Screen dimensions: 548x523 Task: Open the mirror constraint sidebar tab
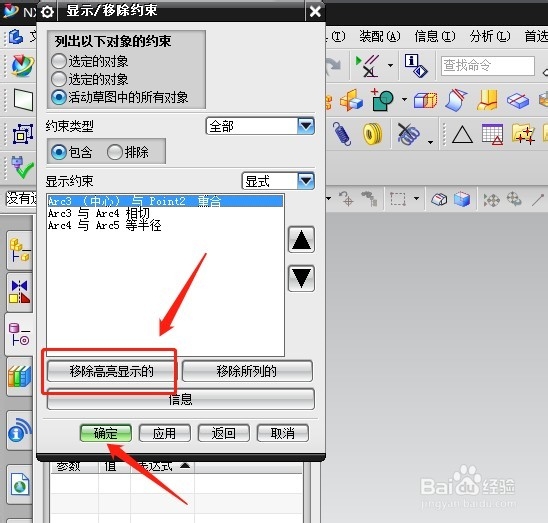tap(20, 292)
